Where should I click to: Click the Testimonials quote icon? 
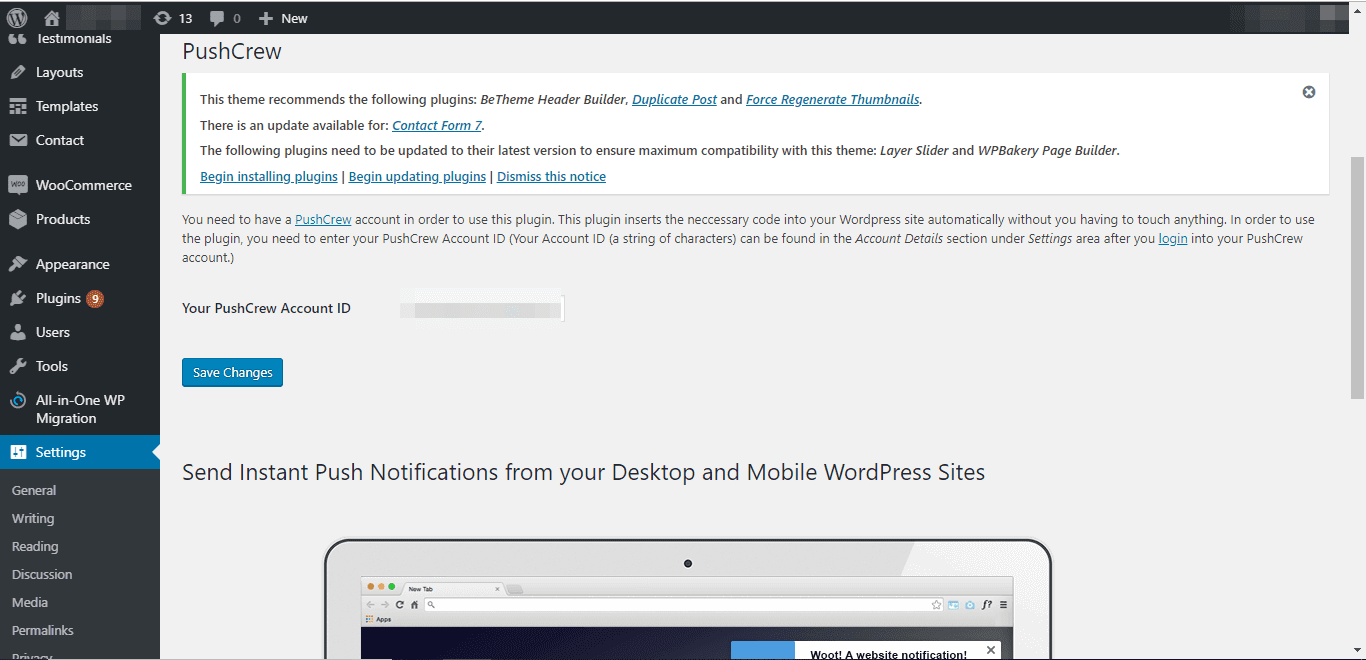[17, 40]
